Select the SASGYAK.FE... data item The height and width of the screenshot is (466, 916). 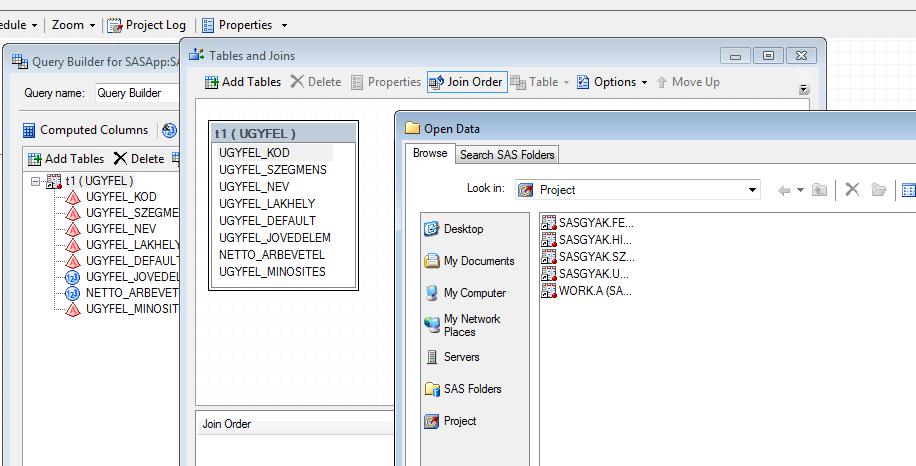pos(588,222)
